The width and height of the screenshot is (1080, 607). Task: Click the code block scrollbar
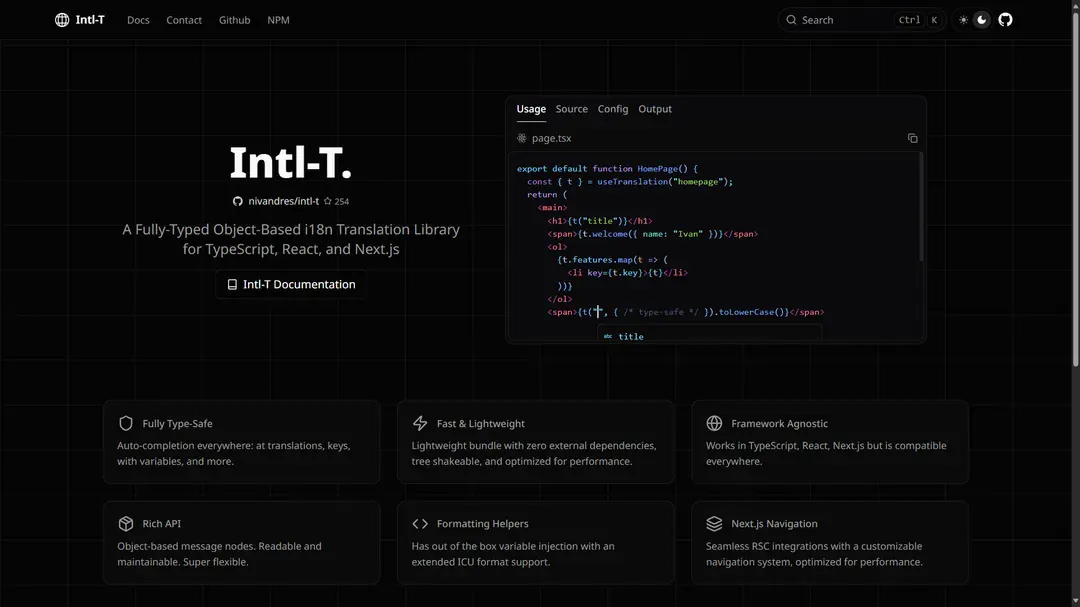[921, 207]
